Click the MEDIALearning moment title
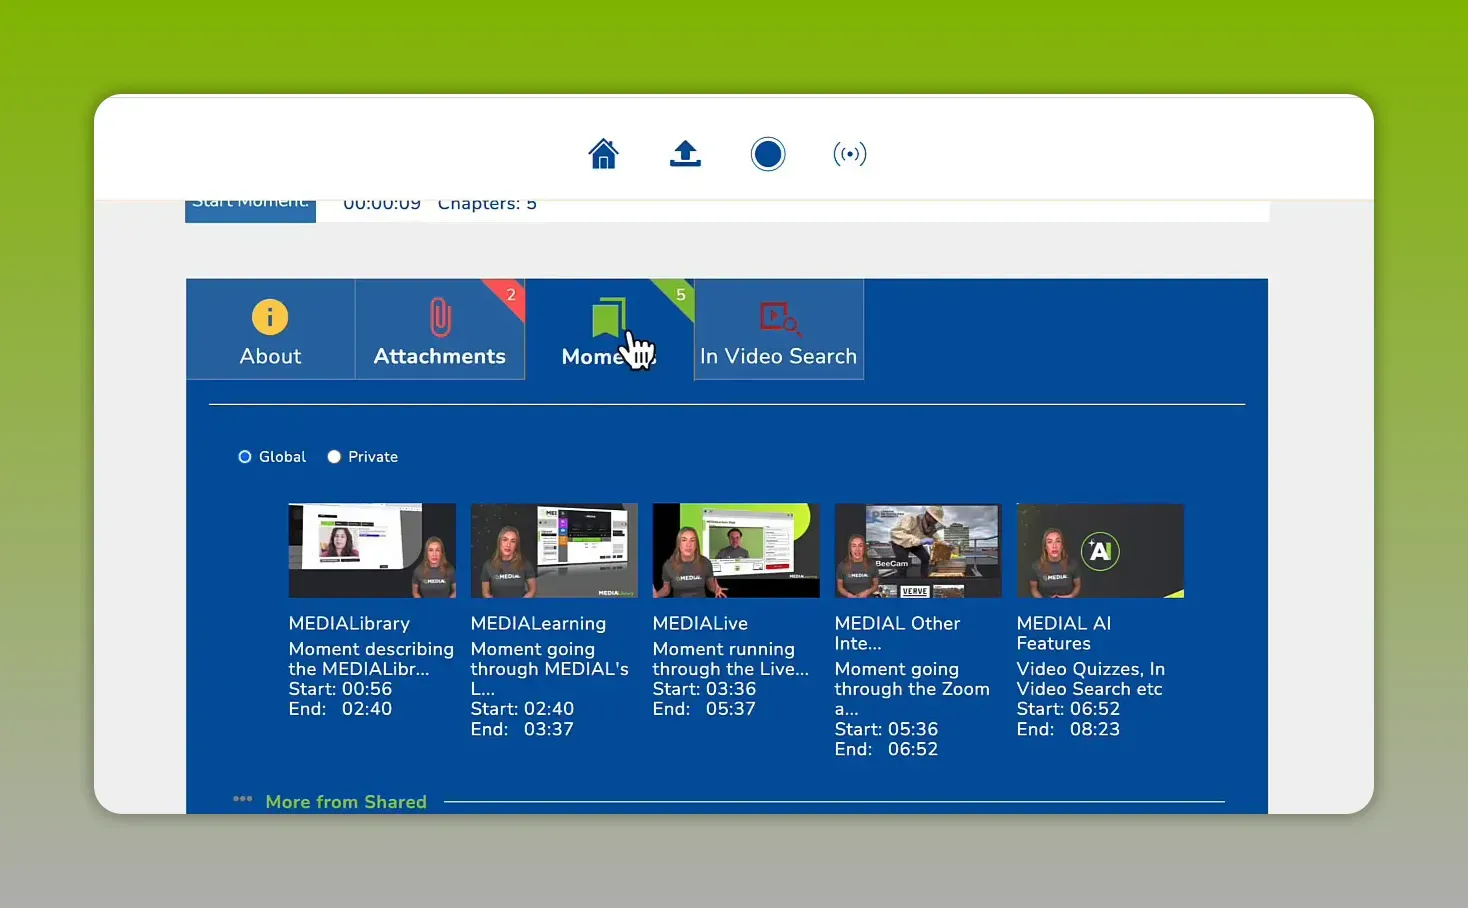1468x908 pixels. (x=538, y=624)
